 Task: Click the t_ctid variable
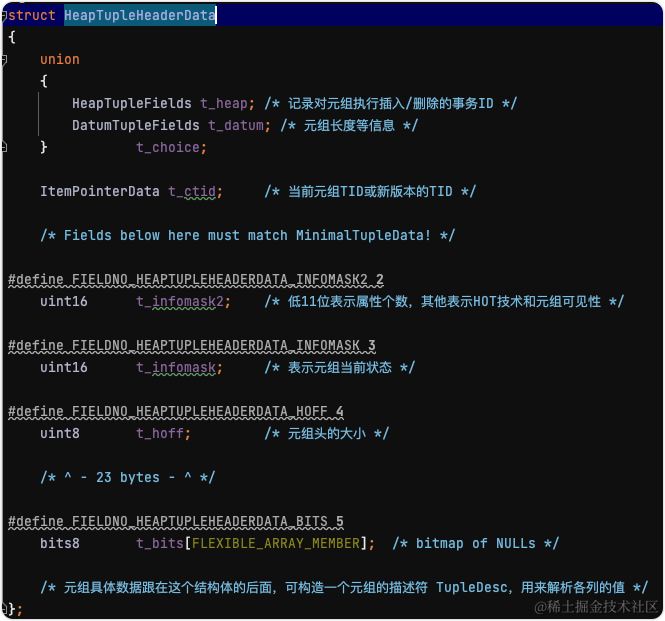pos(192,191)
